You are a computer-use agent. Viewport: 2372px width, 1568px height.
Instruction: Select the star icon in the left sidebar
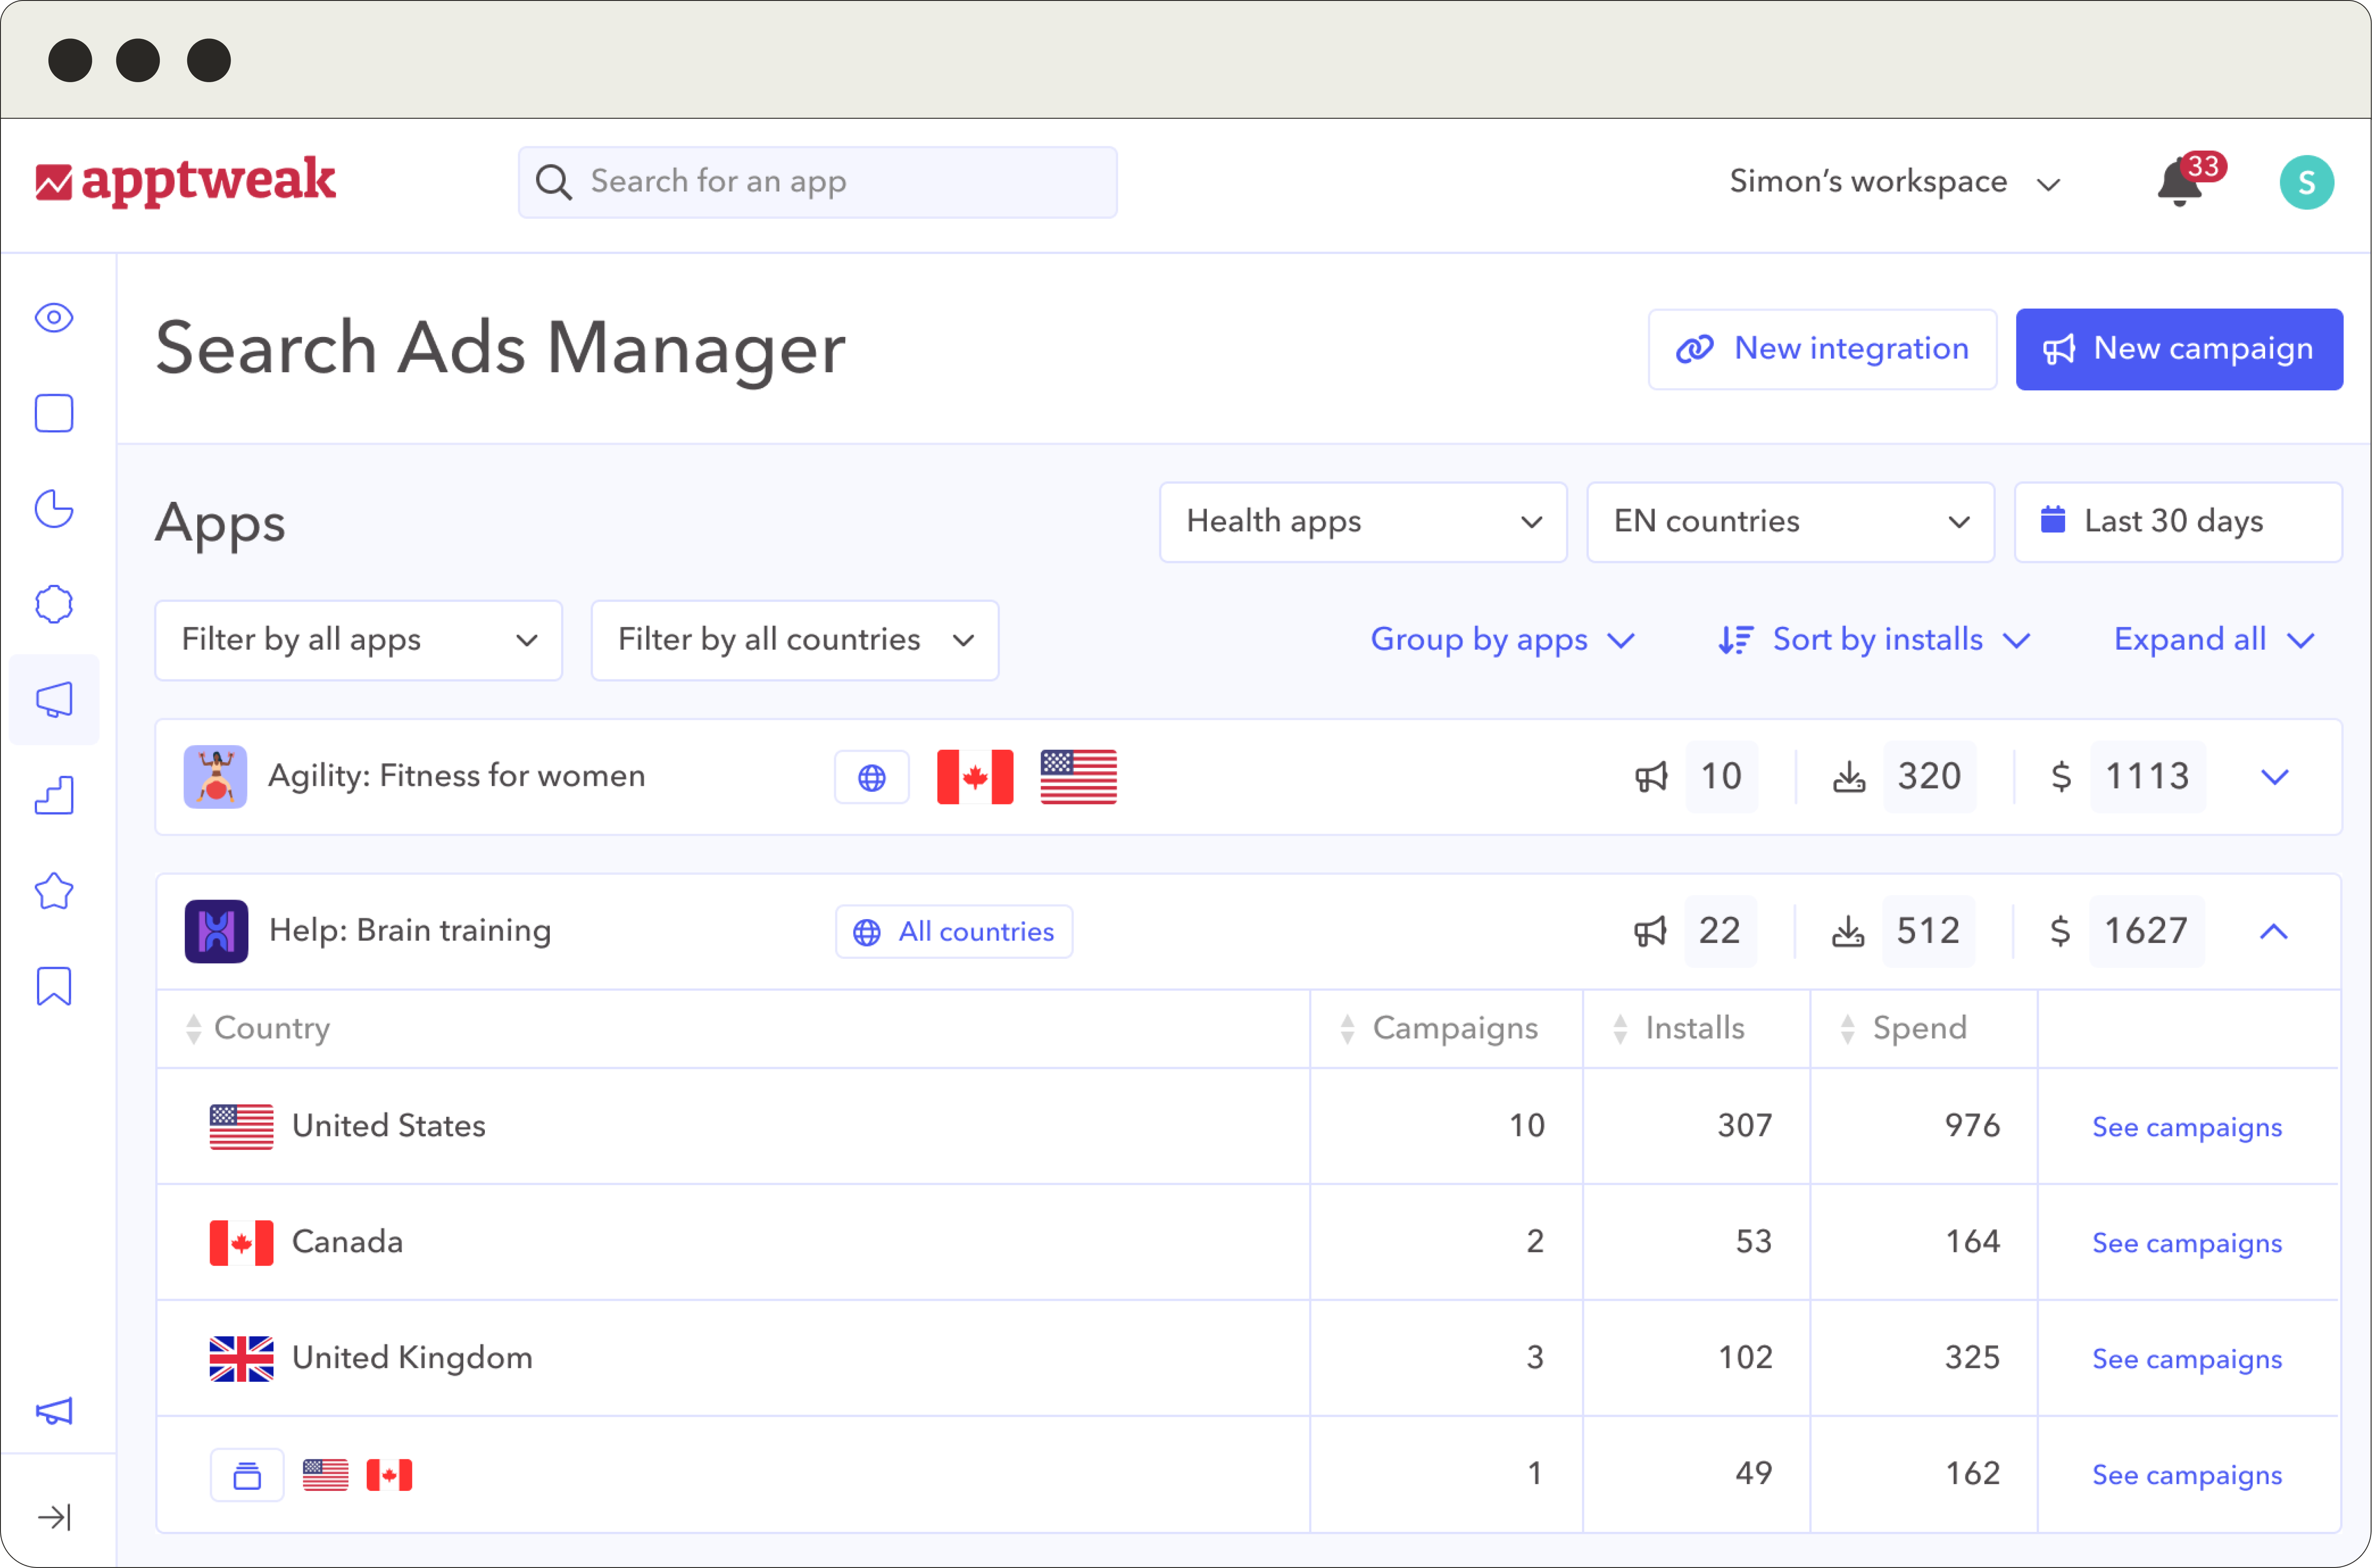54,891
